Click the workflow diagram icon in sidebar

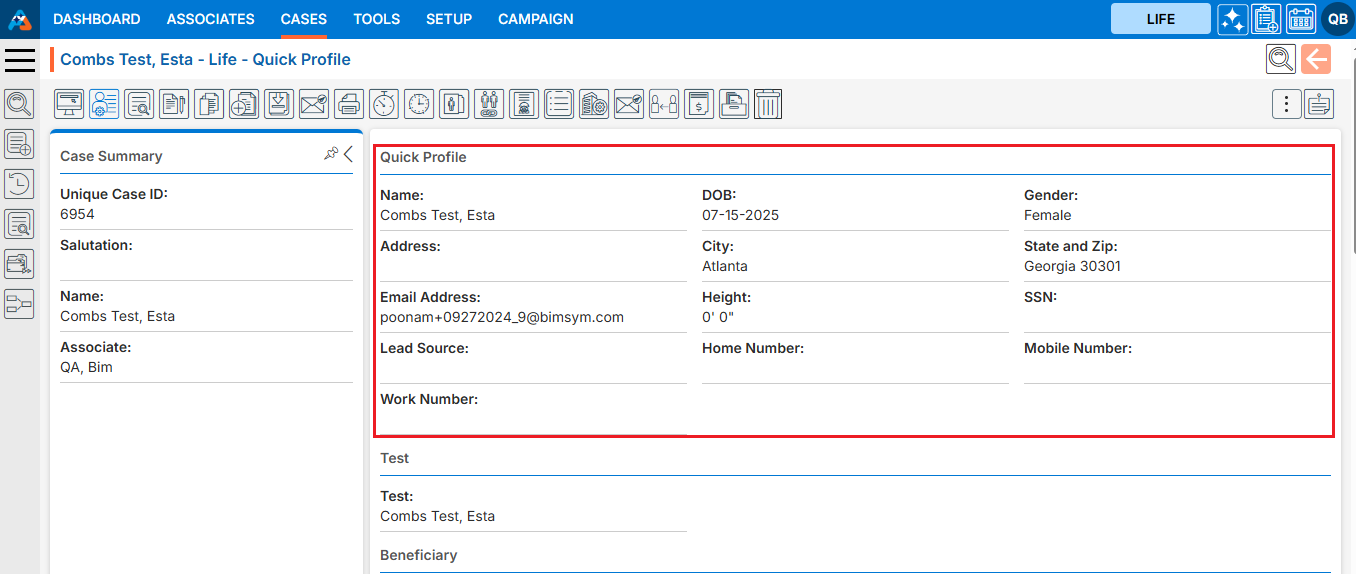click(x=19, y=304)
